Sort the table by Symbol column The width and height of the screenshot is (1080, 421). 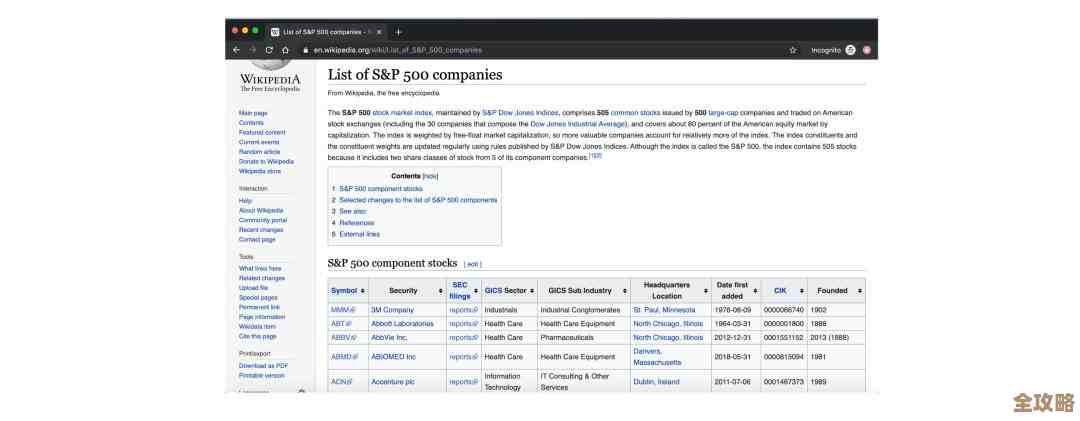pyautogui.click(x=348, y=291)
